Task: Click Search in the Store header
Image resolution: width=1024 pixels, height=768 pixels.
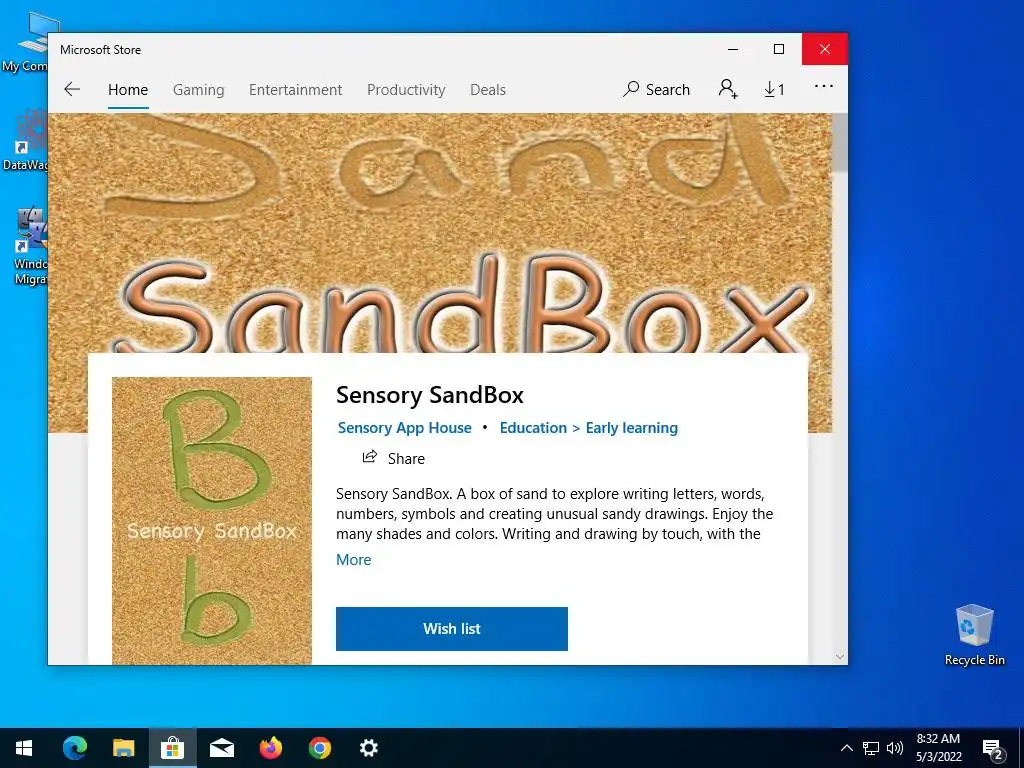Action: 656,89
